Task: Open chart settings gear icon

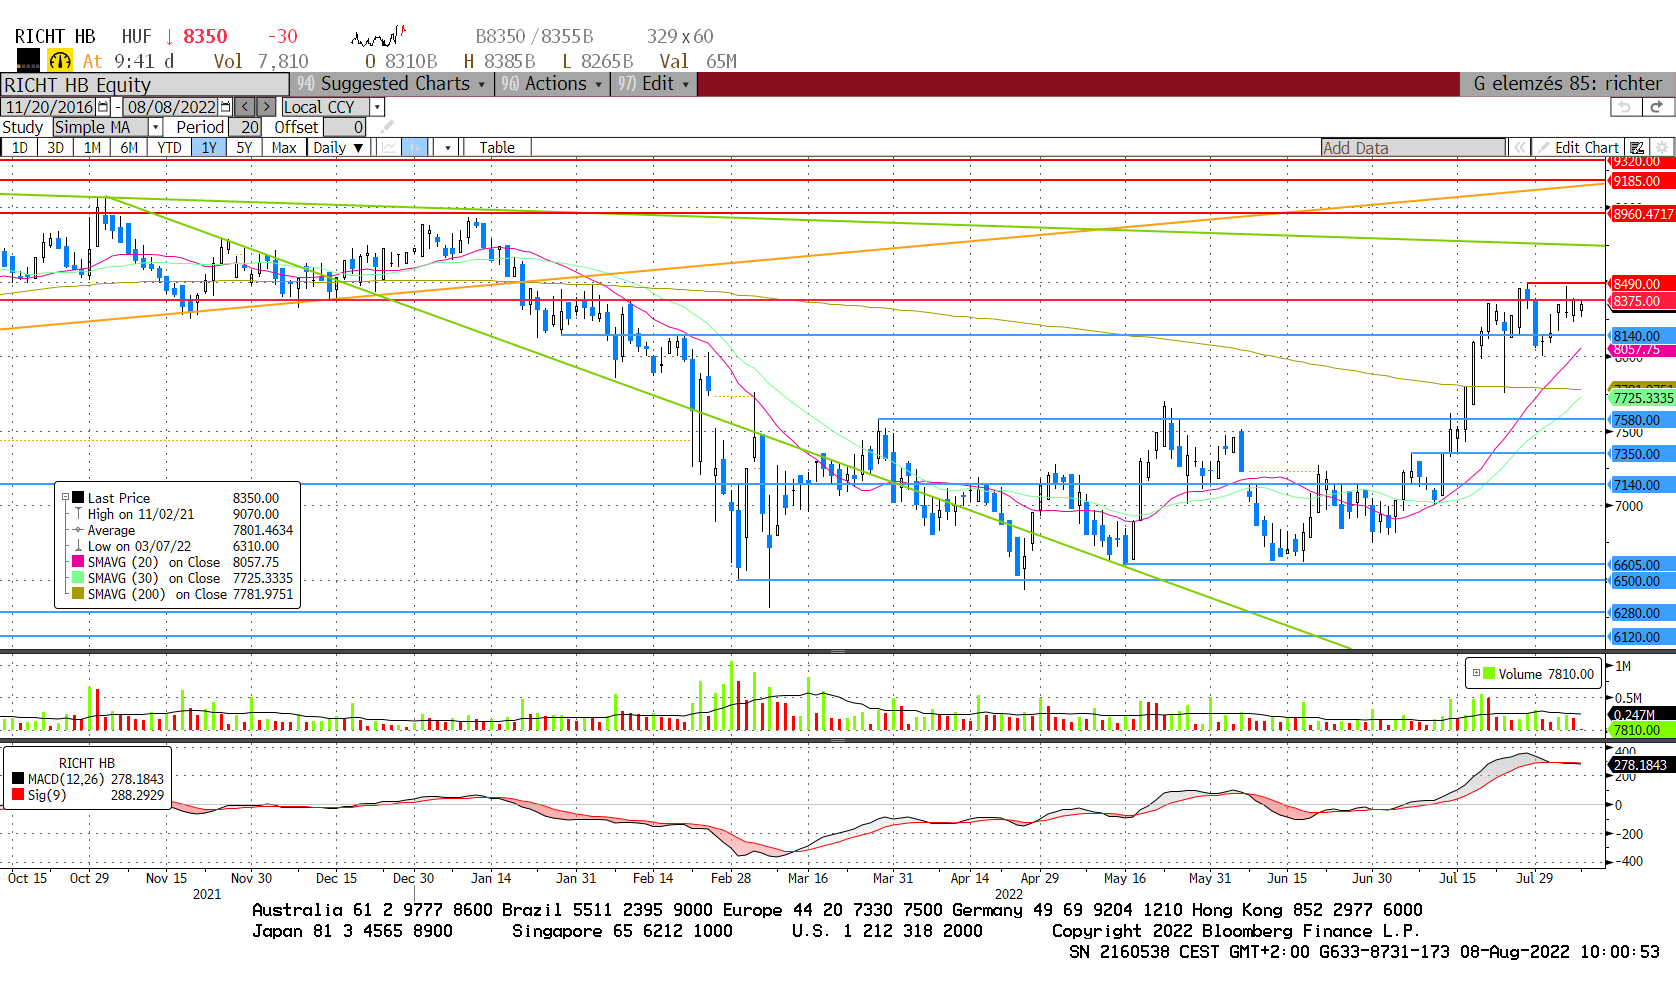Action: (x=1662, y=148)
